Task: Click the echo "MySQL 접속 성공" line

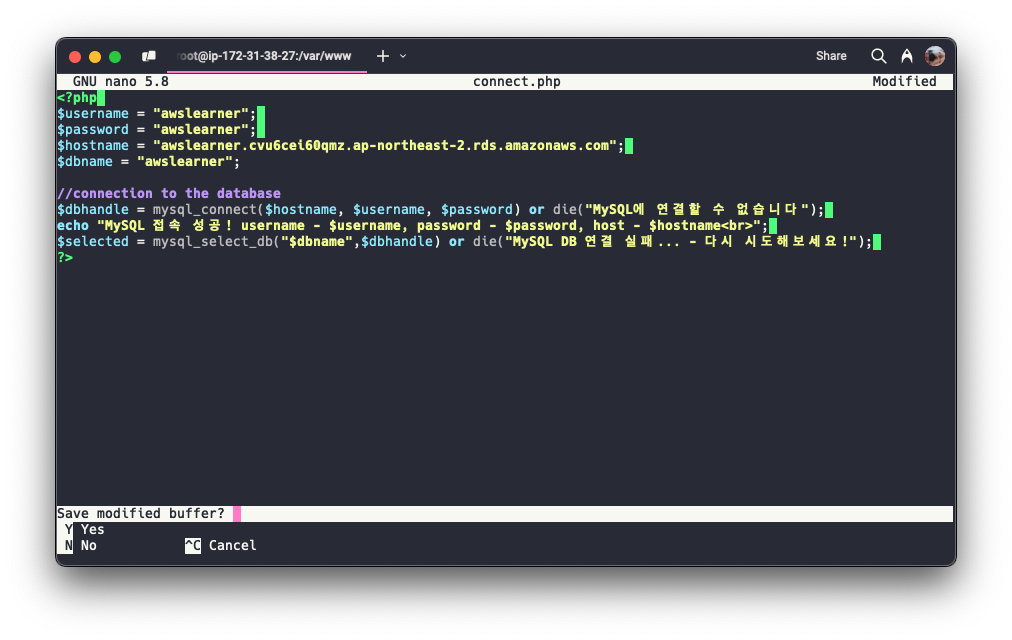Action: 412,226
